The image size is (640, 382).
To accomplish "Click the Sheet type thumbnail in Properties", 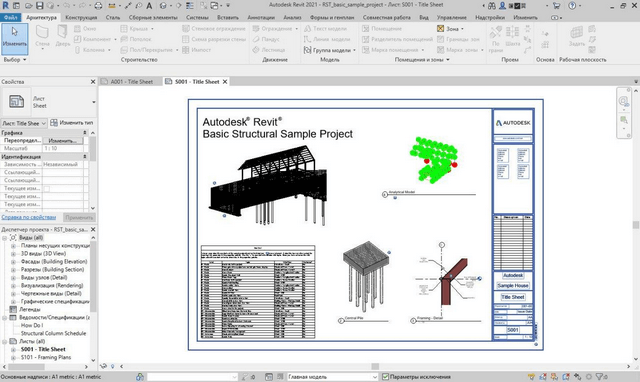I will point(16,102).
